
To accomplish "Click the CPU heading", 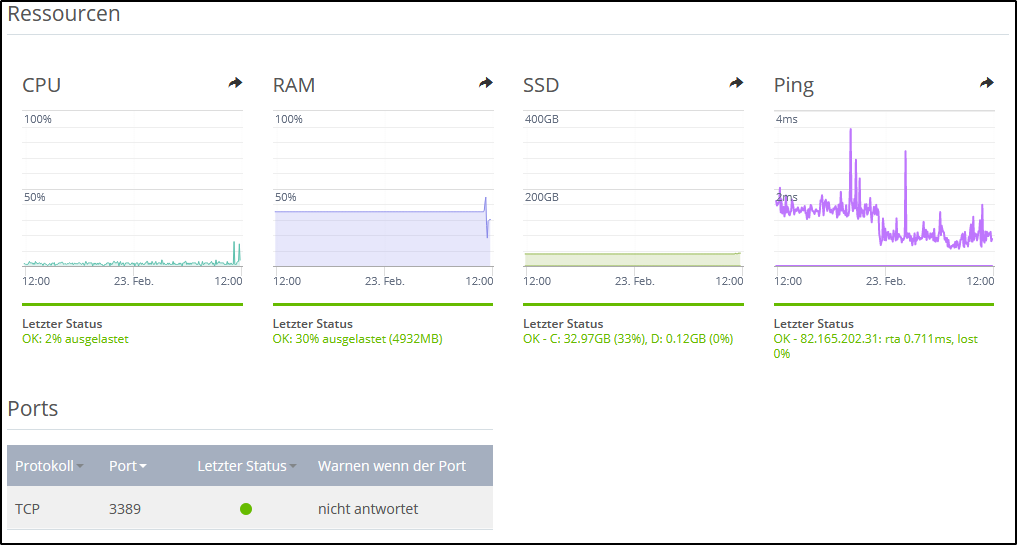I will (42, 85).
